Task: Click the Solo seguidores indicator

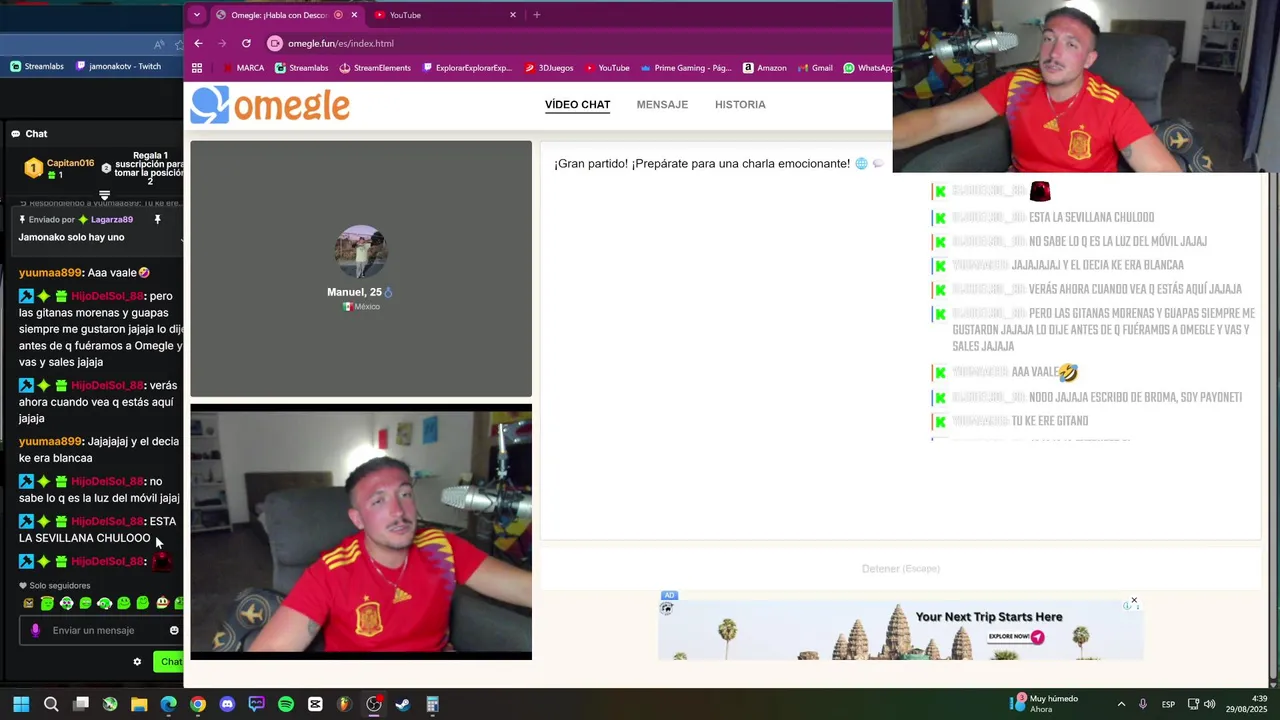Action: pyautogui.click(x=55, y=586)
